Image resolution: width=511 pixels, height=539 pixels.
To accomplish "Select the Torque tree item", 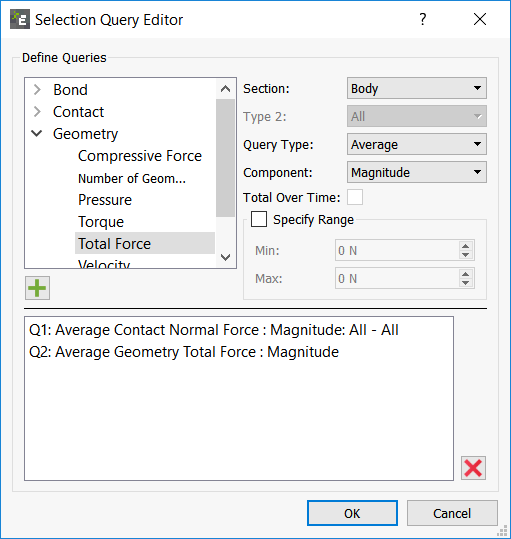I will (101, 222).
